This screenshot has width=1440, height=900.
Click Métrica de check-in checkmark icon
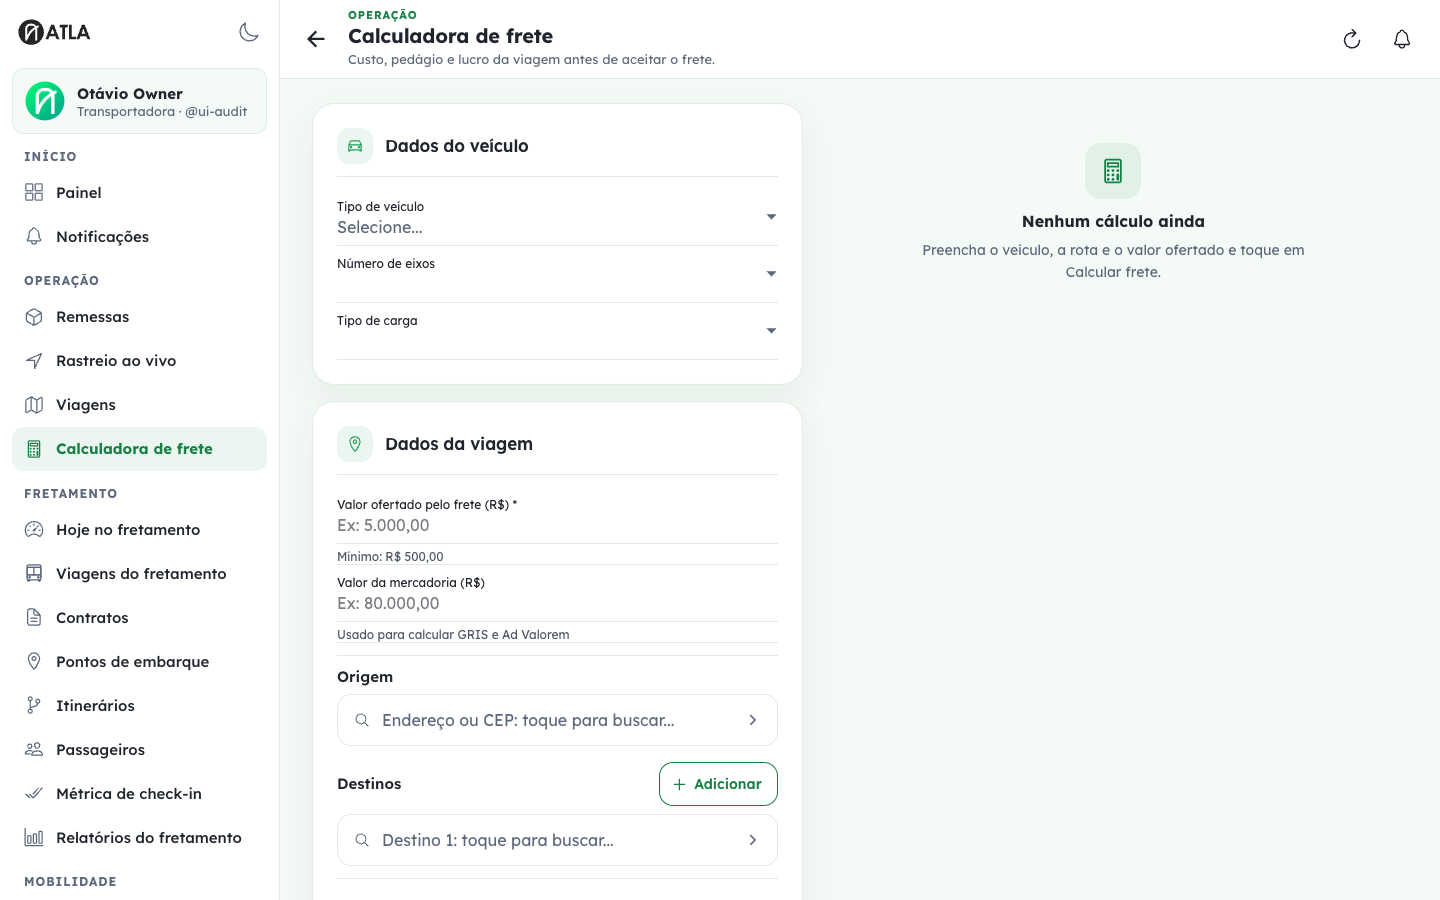coord(34,794)
